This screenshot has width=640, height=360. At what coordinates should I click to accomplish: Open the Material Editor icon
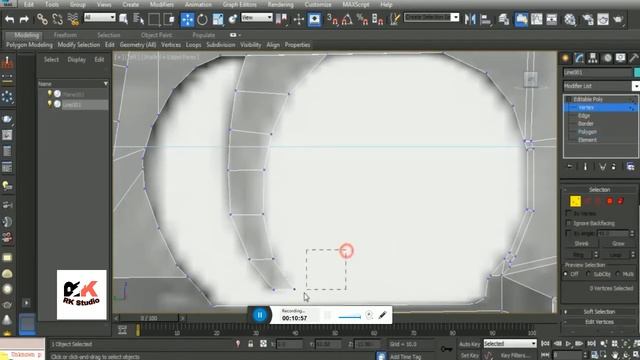coord(570,19)
